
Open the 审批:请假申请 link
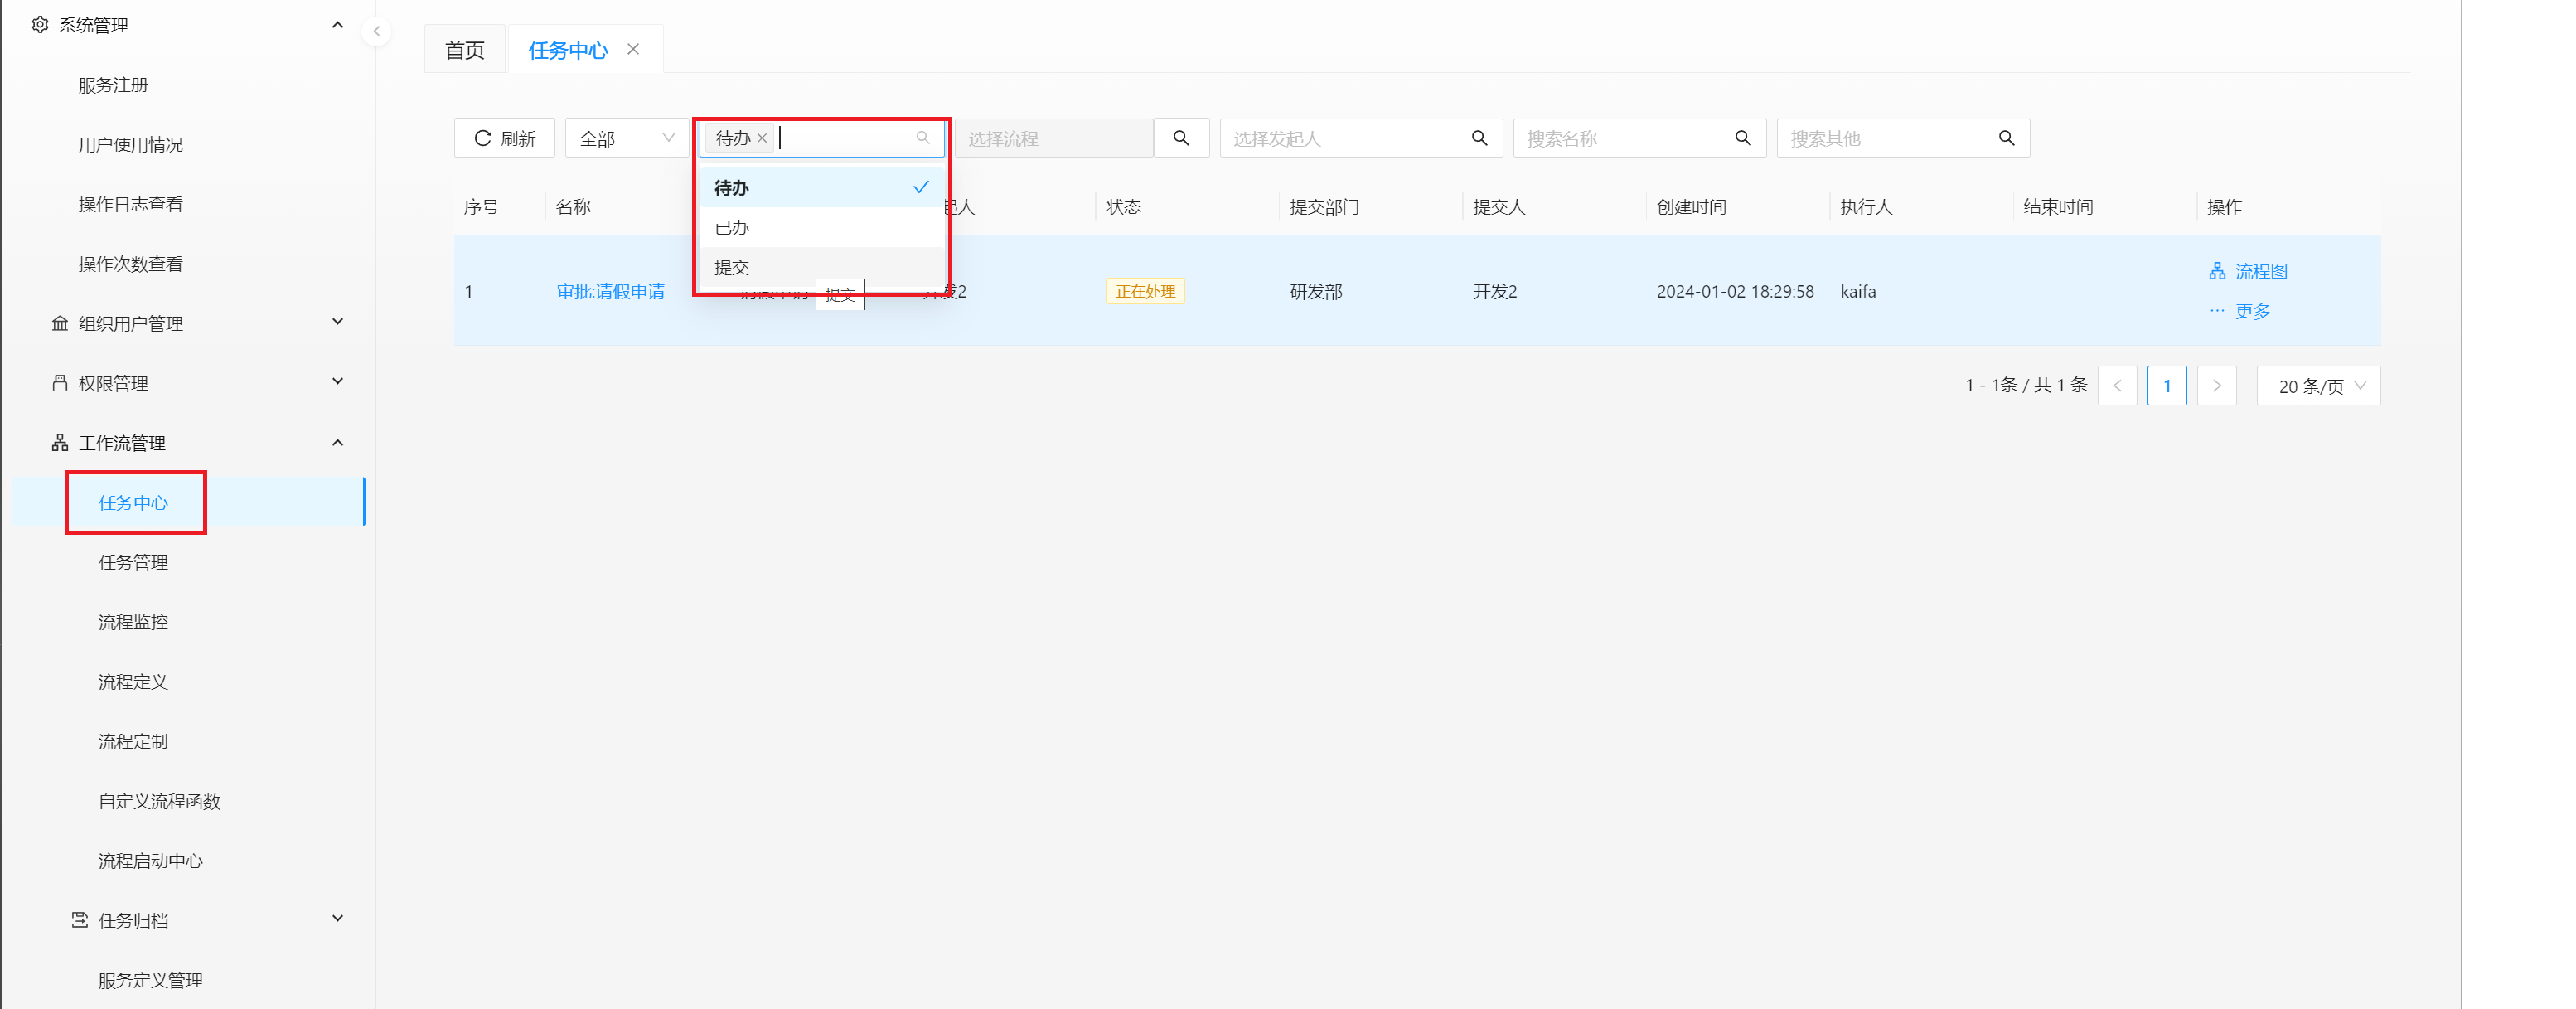pos(610,291)
